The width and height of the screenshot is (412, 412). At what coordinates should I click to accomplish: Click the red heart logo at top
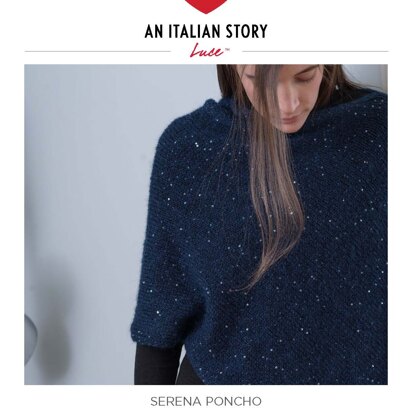pyautogui.click(x=206, y=6)
